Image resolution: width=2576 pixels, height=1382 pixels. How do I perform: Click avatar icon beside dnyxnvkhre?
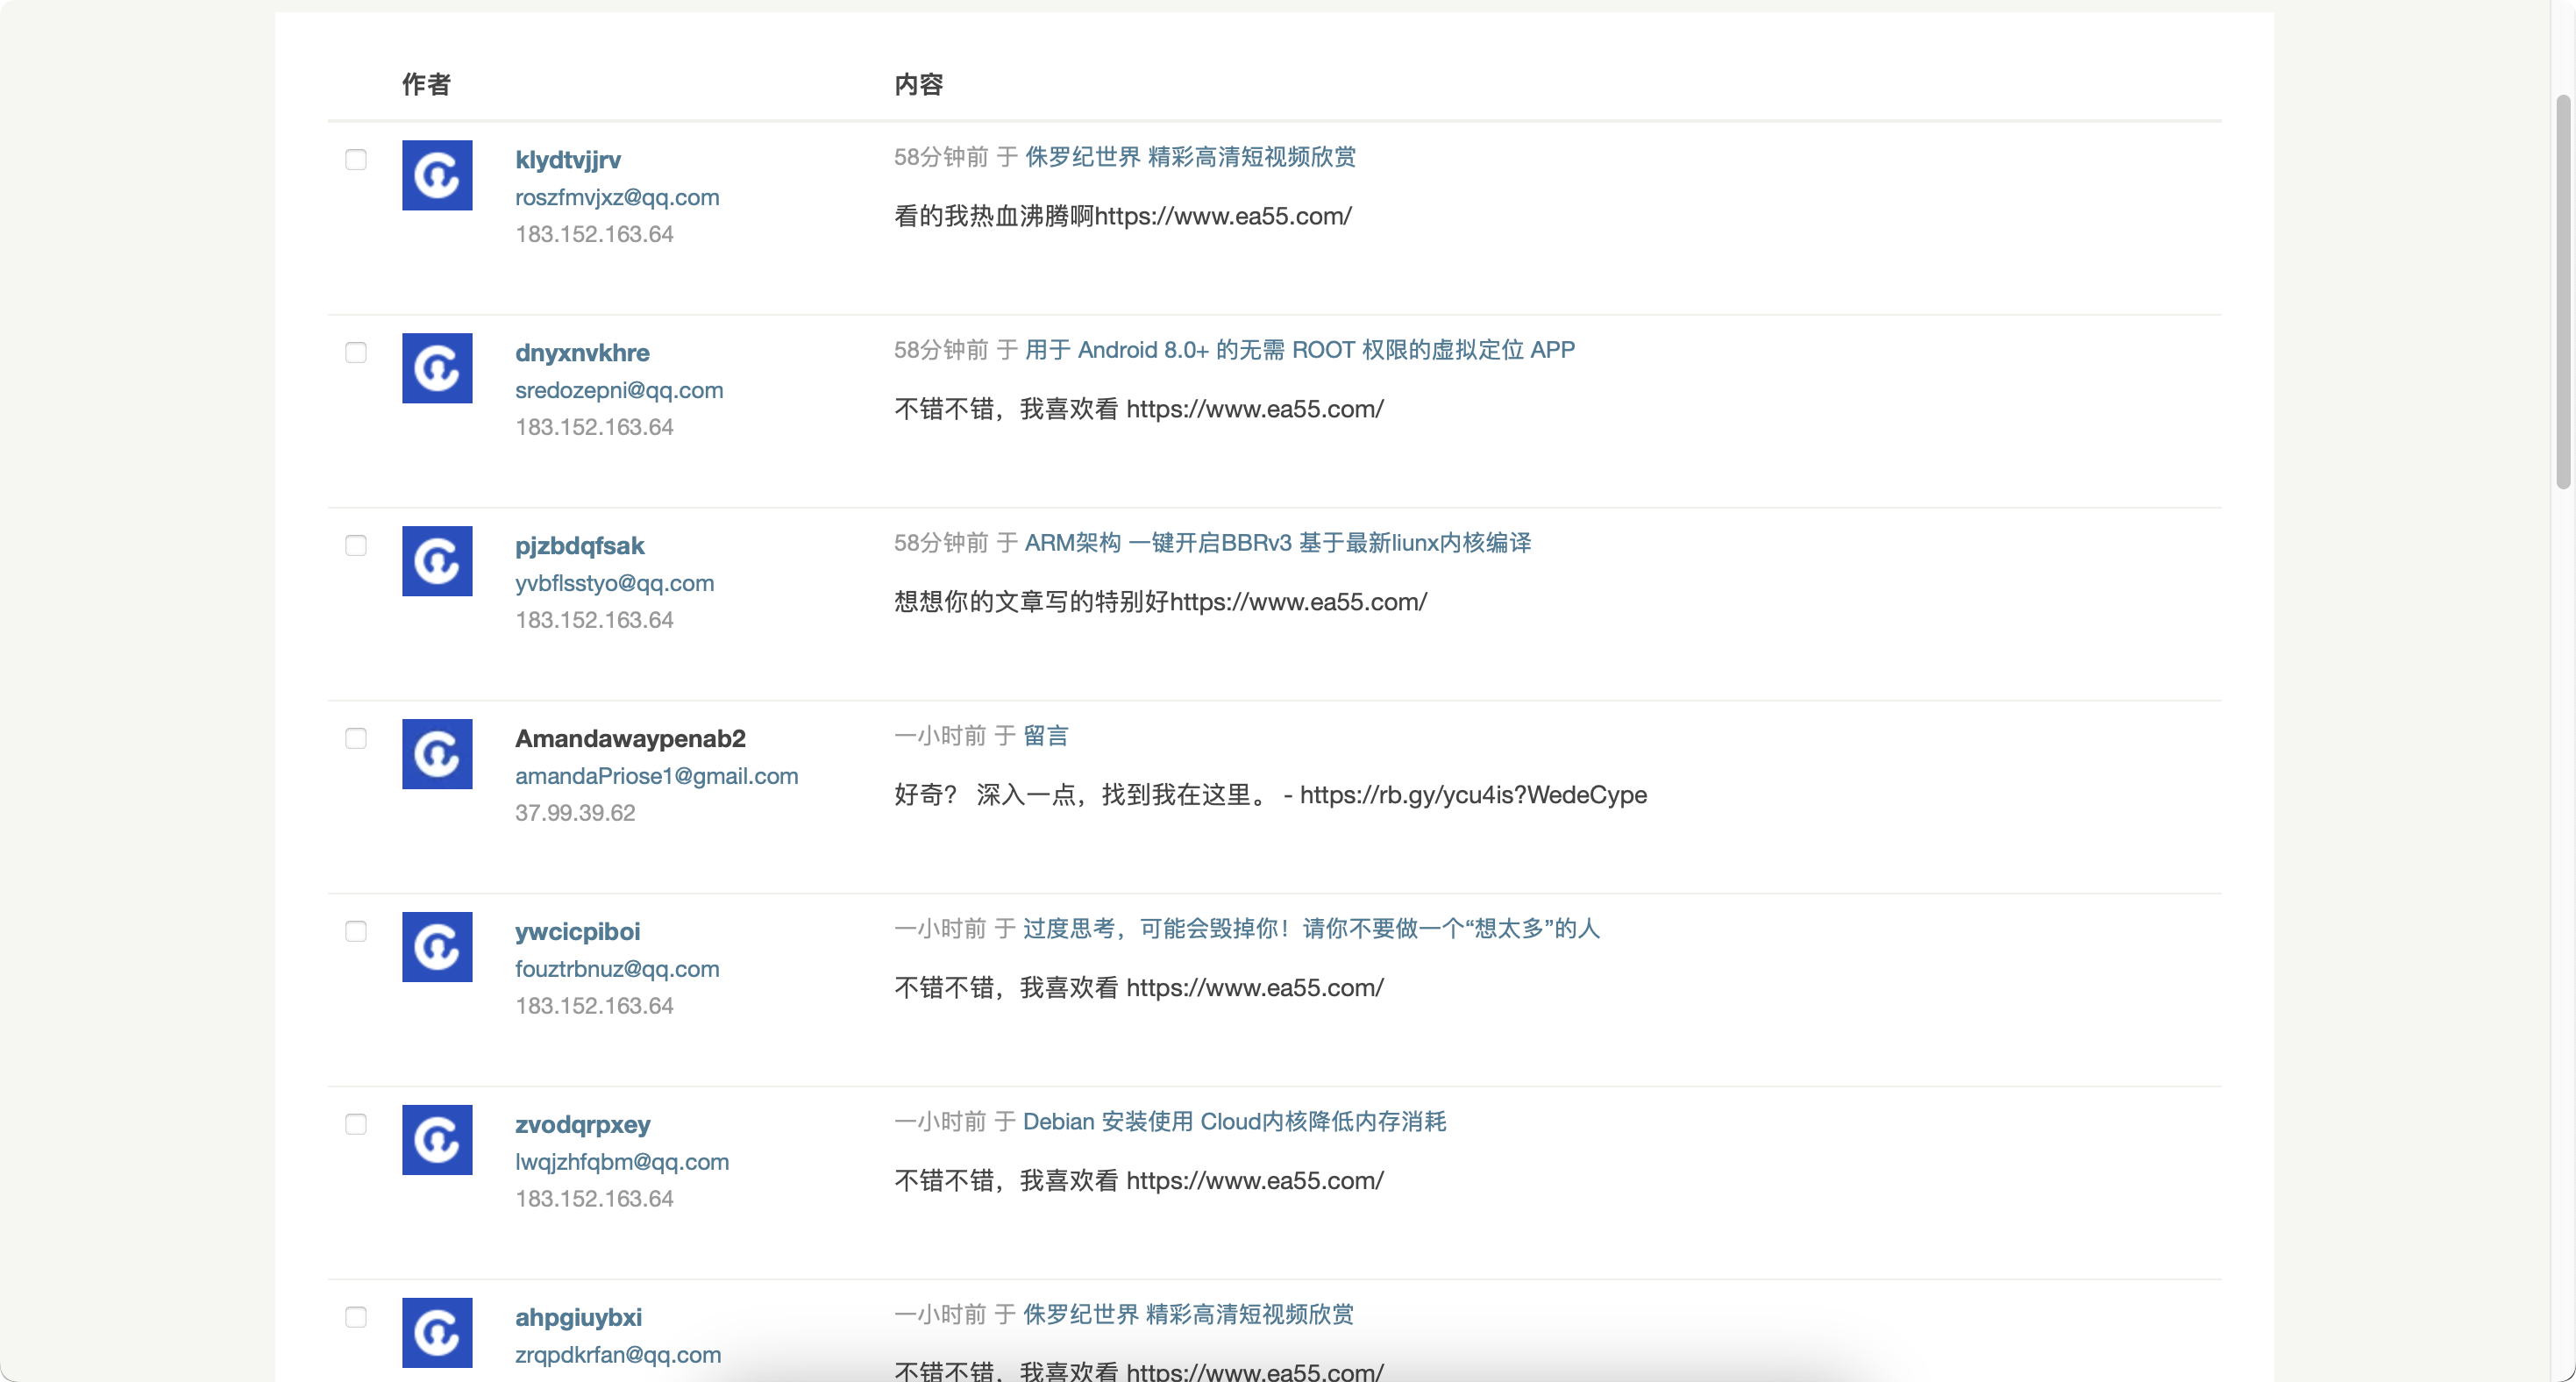[x=437, y=368]
